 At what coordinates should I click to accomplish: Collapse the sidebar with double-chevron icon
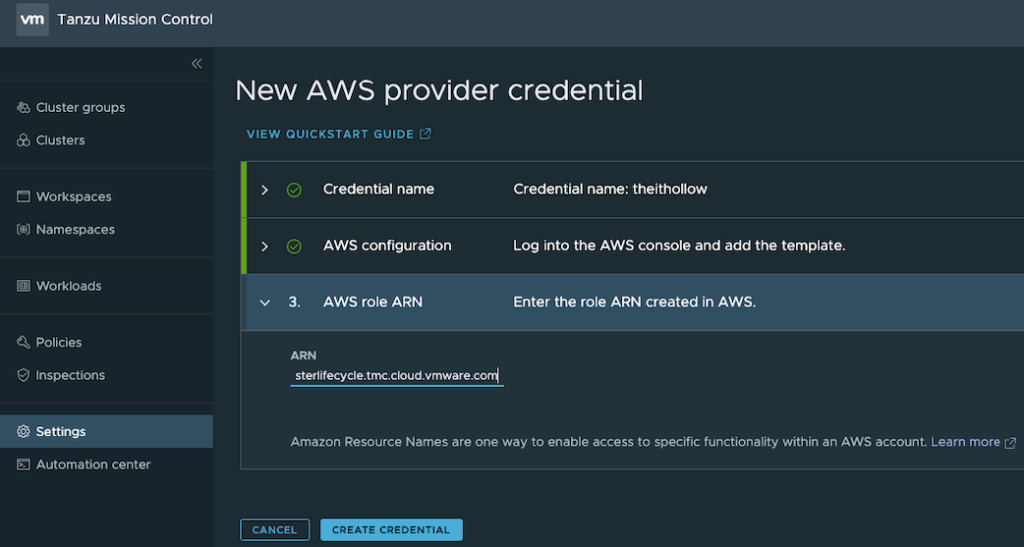pyautogui.click(x=197, y=63)
